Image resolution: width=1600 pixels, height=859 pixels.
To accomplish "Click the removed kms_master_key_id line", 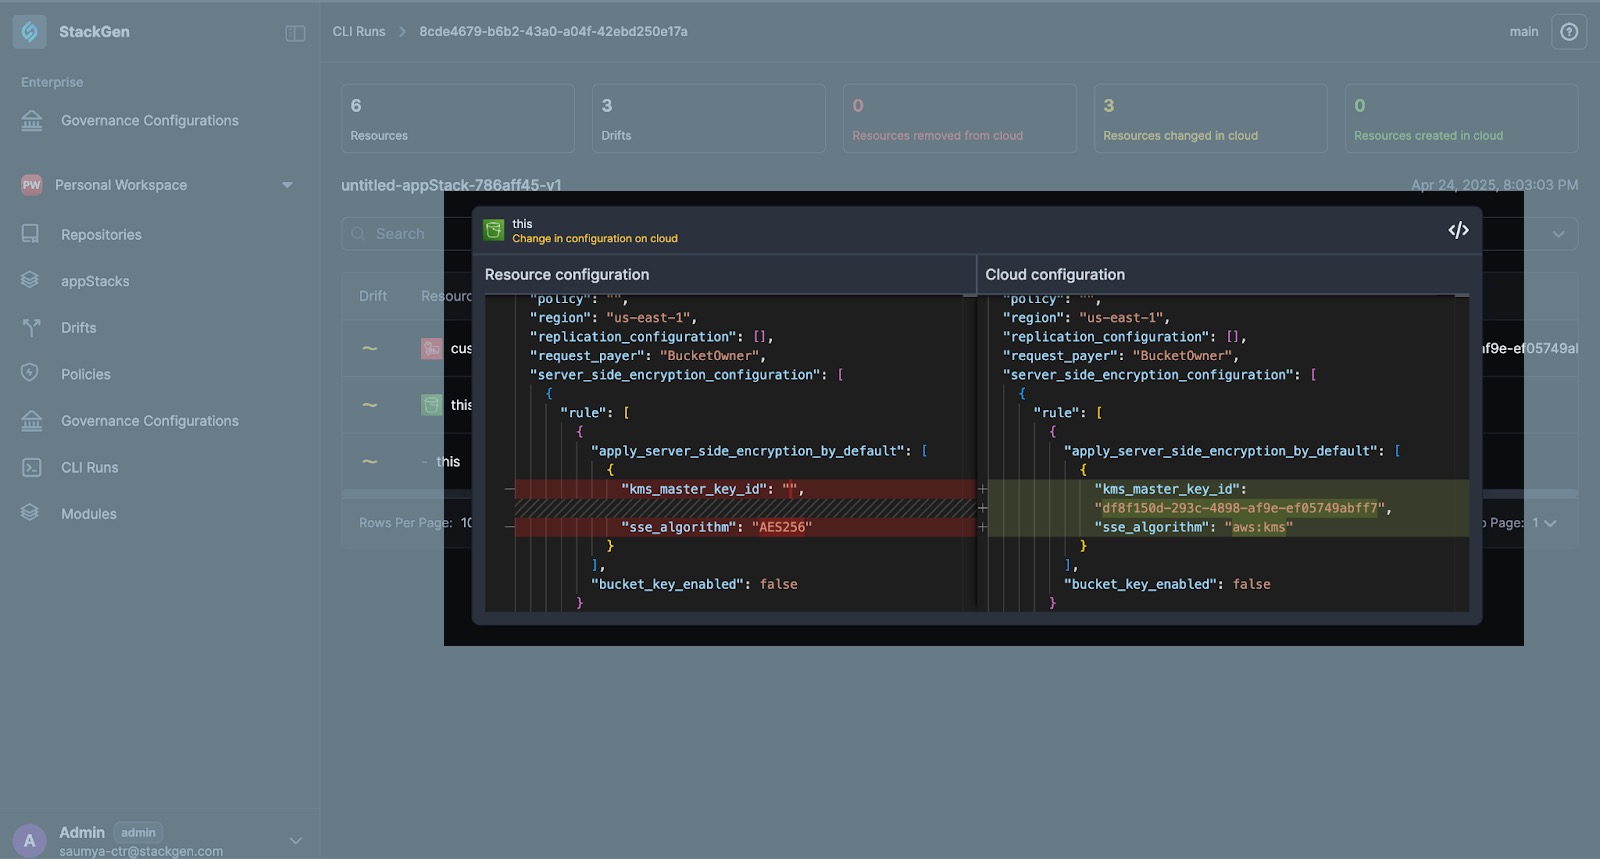I will coord(744,489).
